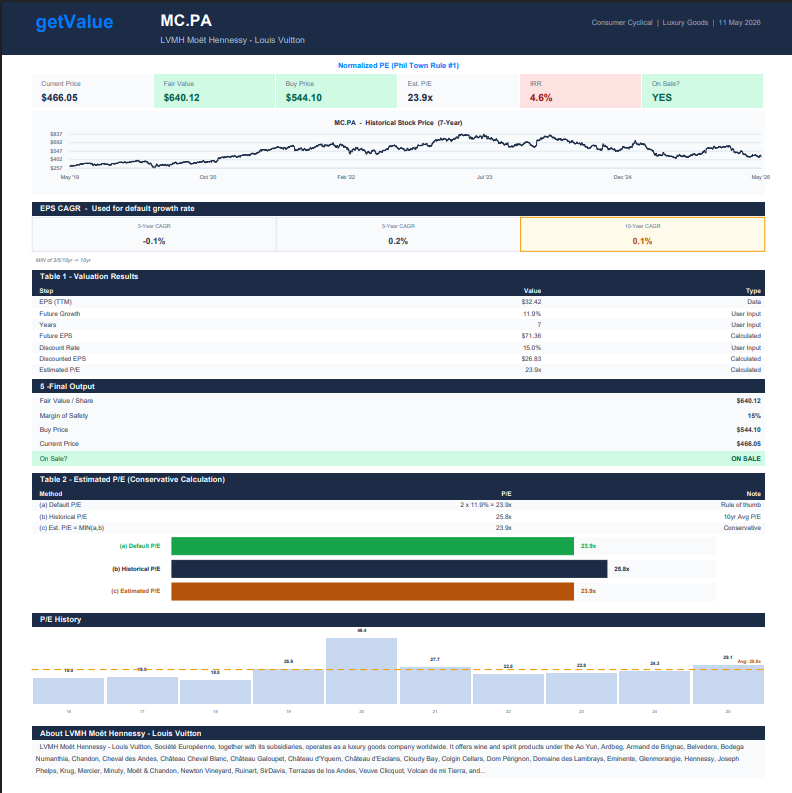Click the About LVMH Moët Hennessy section header
792x793 pixels.
398,733
